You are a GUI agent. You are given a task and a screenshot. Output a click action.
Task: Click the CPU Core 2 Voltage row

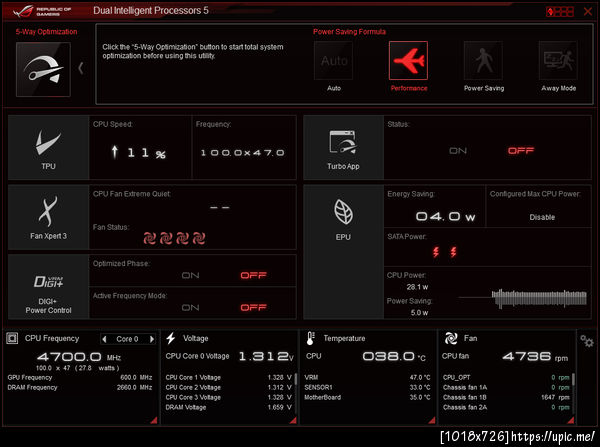click(228, 387)
